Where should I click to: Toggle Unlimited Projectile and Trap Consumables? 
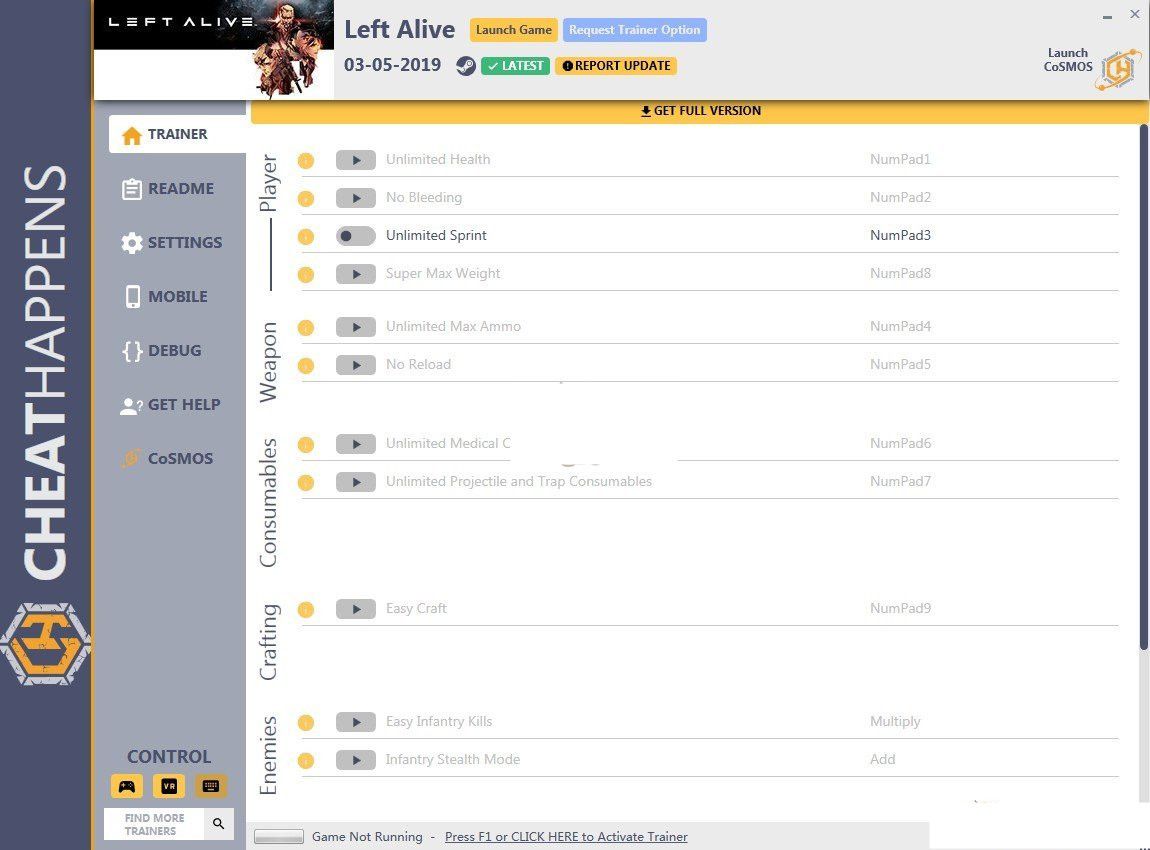click(x=356, y=483)
